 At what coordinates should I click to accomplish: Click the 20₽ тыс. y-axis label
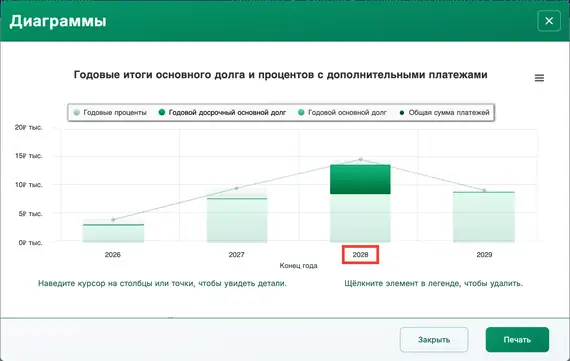[29, 127]
